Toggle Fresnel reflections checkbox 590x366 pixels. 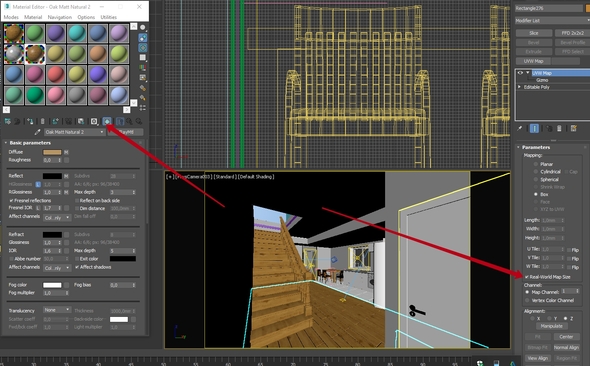coord(11,200)
